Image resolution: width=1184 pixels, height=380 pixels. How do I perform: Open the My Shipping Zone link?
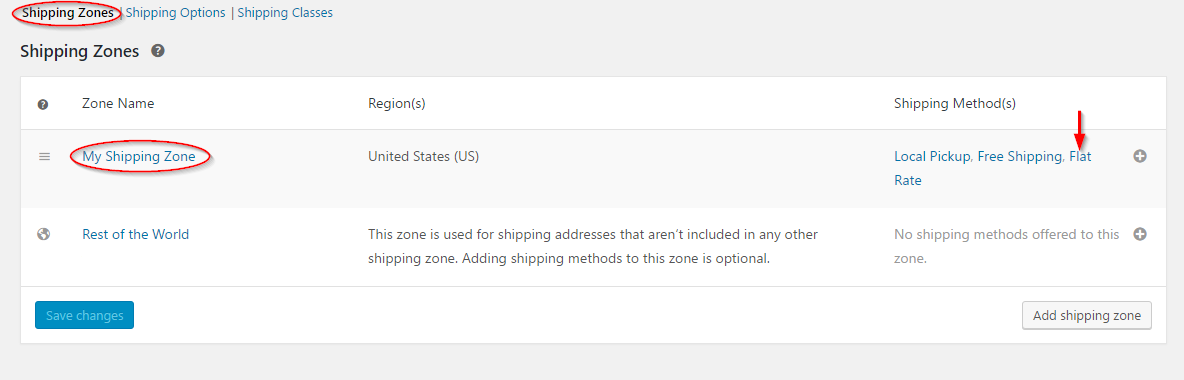(x=139, y=156)
